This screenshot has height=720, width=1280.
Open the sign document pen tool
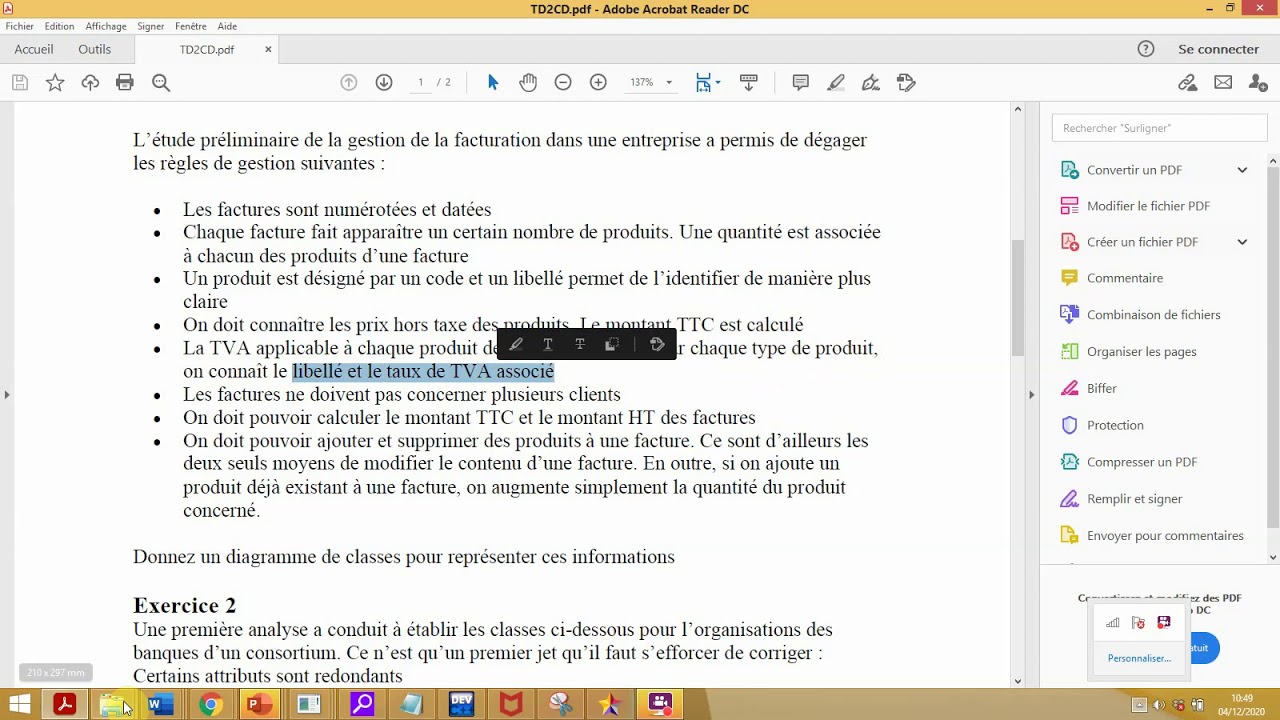871,82
